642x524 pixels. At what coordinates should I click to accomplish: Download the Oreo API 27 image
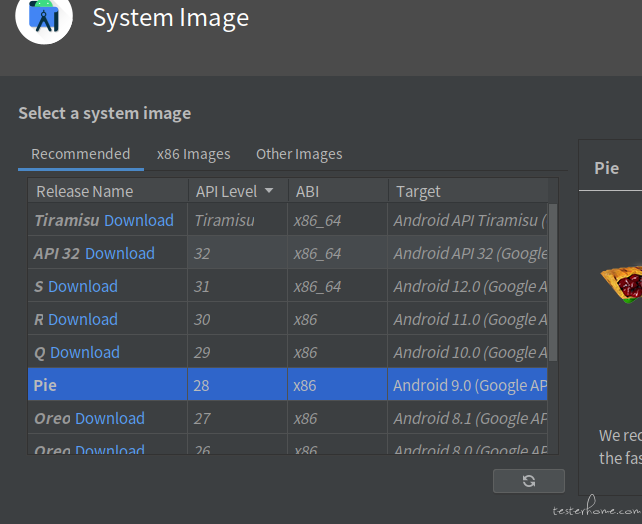click(110, 418)
